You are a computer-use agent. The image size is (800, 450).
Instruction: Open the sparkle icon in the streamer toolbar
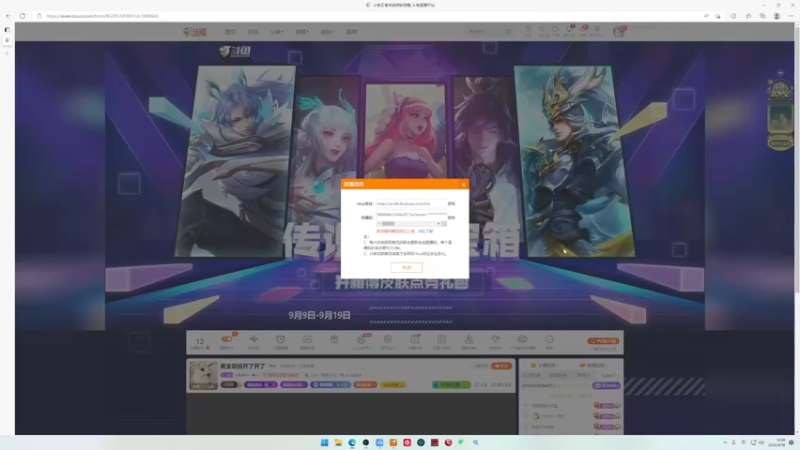[x=254, y=340]
